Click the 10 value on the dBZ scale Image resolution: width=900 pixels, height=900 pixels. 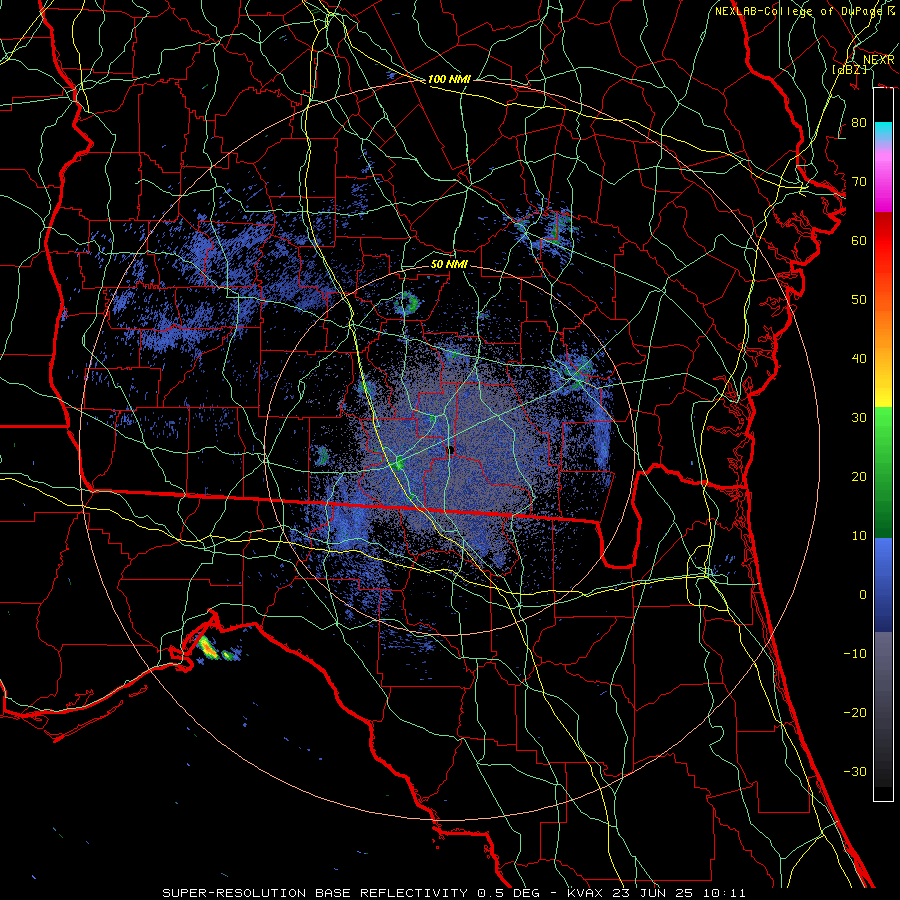pyautogui.click(x=859, y=536)
